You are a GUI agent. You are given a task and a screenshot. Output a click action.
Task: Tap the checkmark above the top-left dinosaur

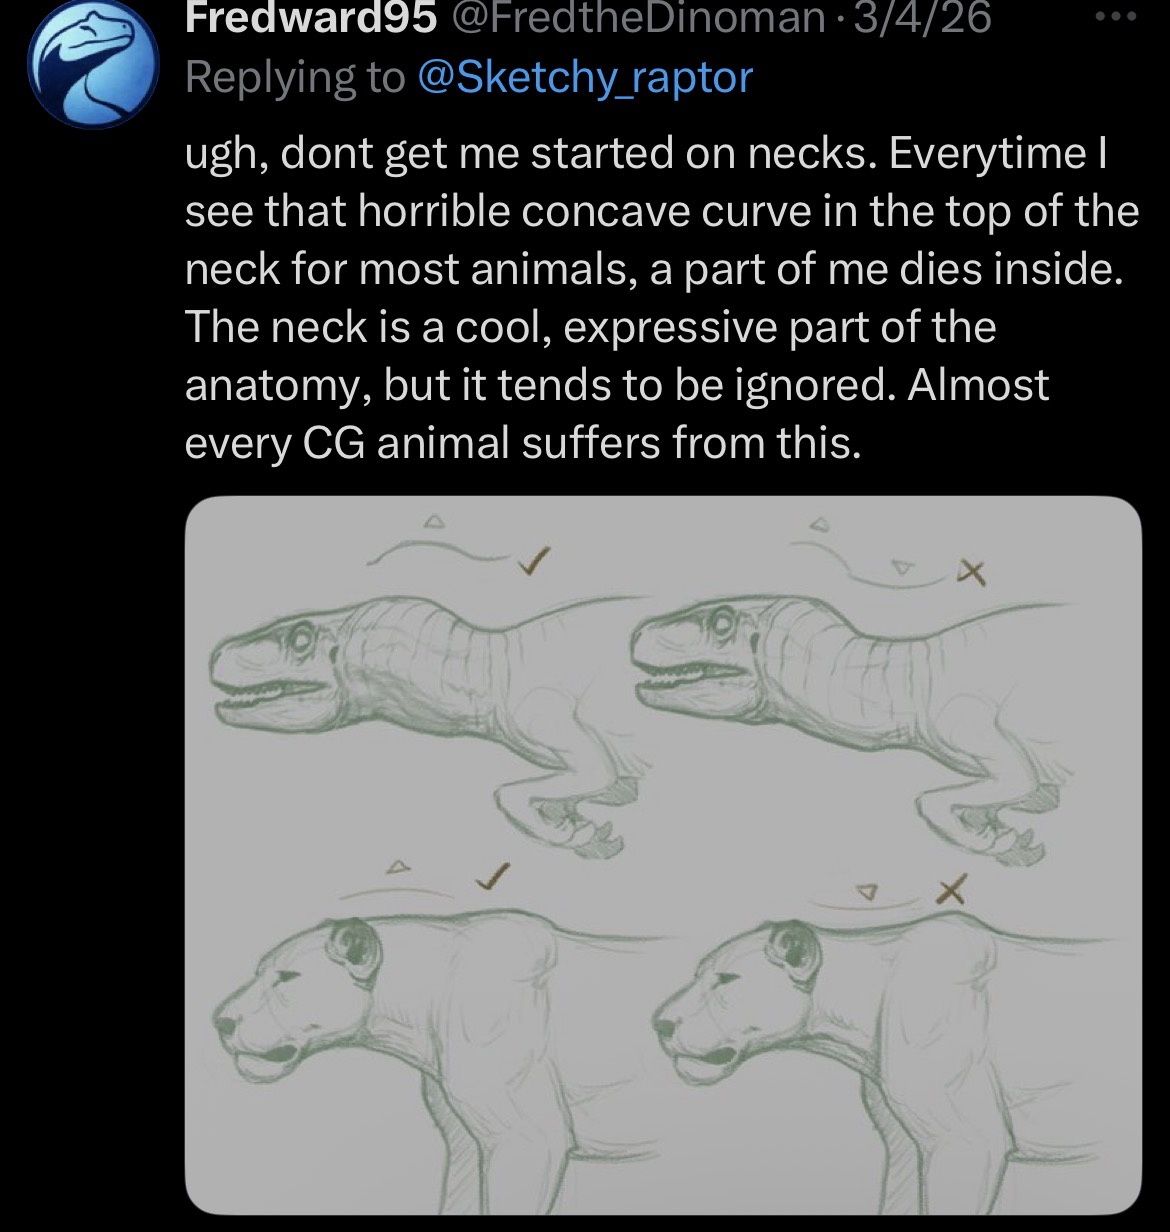535,560
